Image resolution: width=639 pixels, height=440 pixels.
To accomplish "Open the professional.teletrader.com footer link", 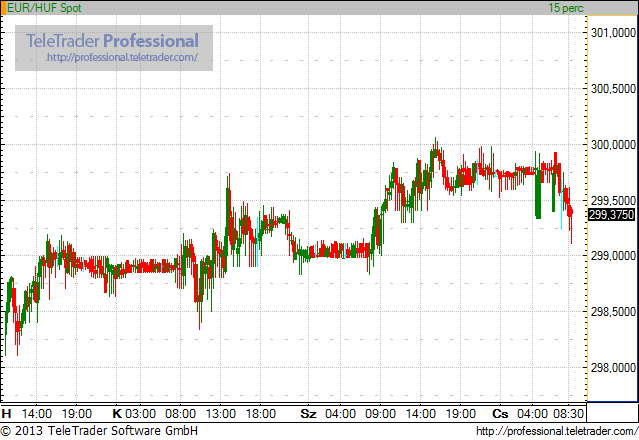I will (557, 431).
